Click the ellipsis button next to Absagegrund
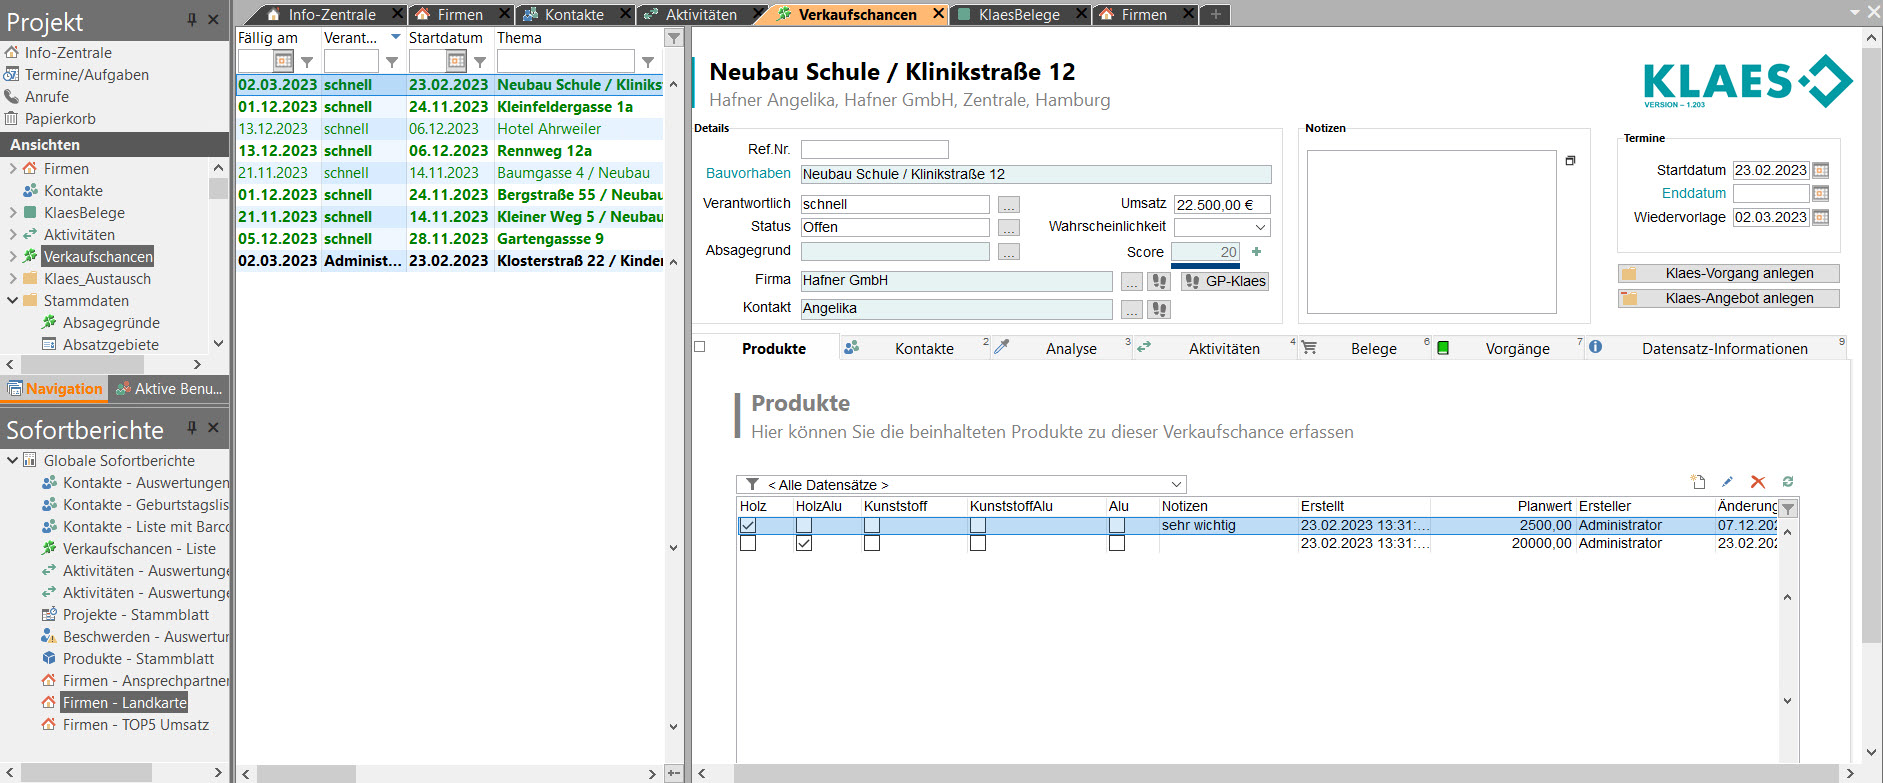Screen dimensions: 1883x783 click(1009, 252)
